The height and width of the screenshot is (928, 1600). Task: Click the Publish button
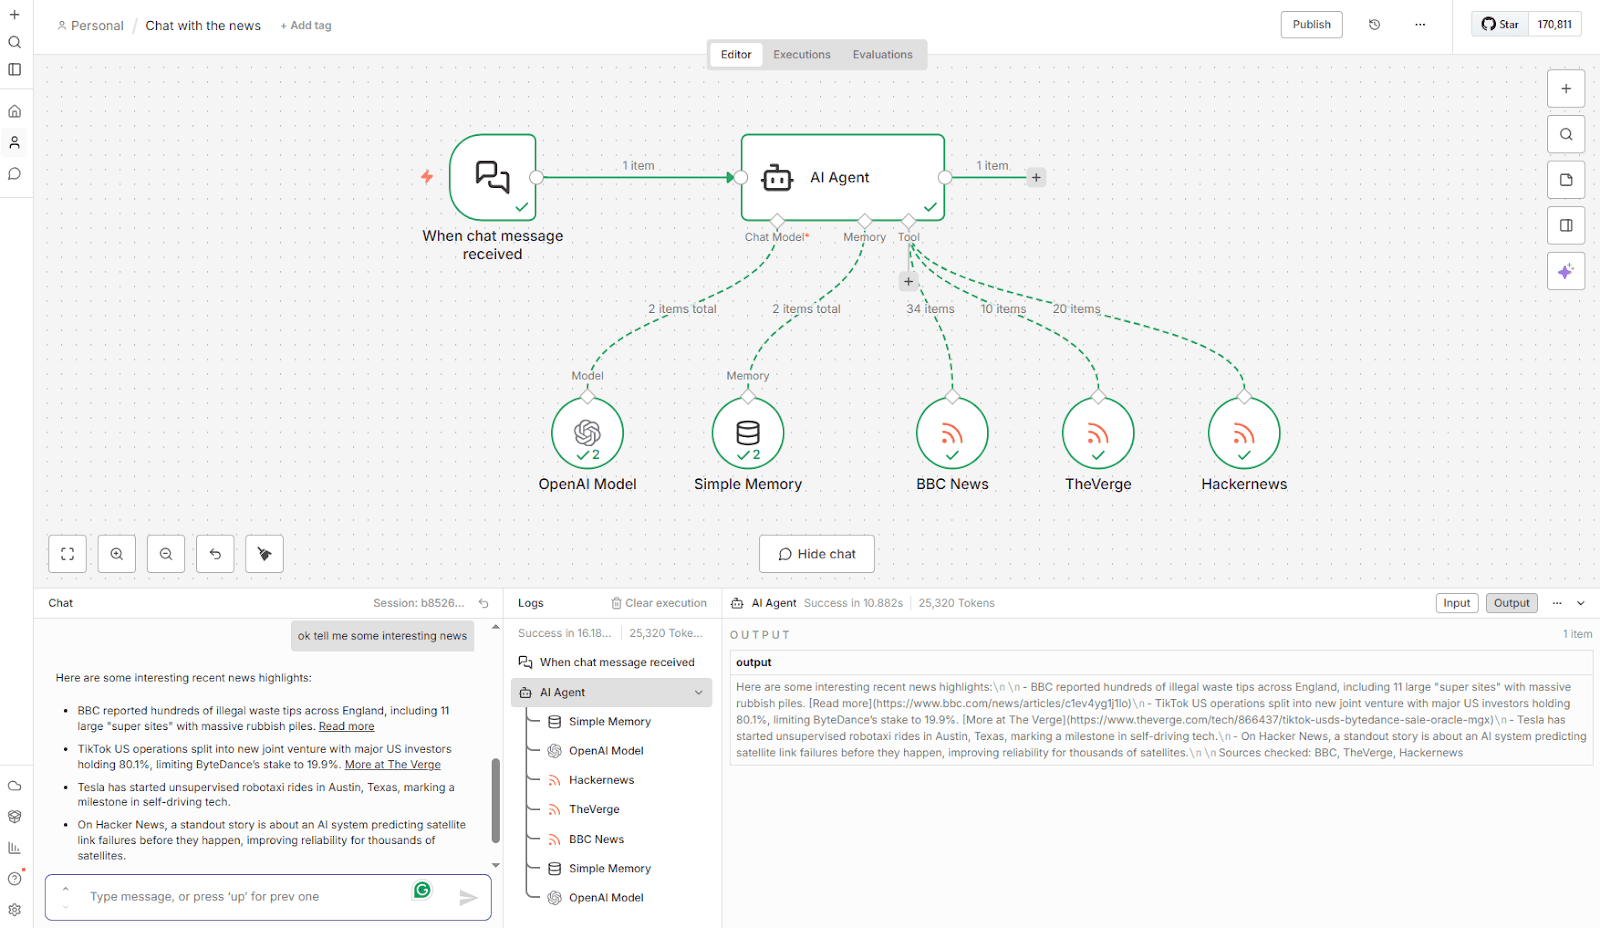coord(1312,25)
